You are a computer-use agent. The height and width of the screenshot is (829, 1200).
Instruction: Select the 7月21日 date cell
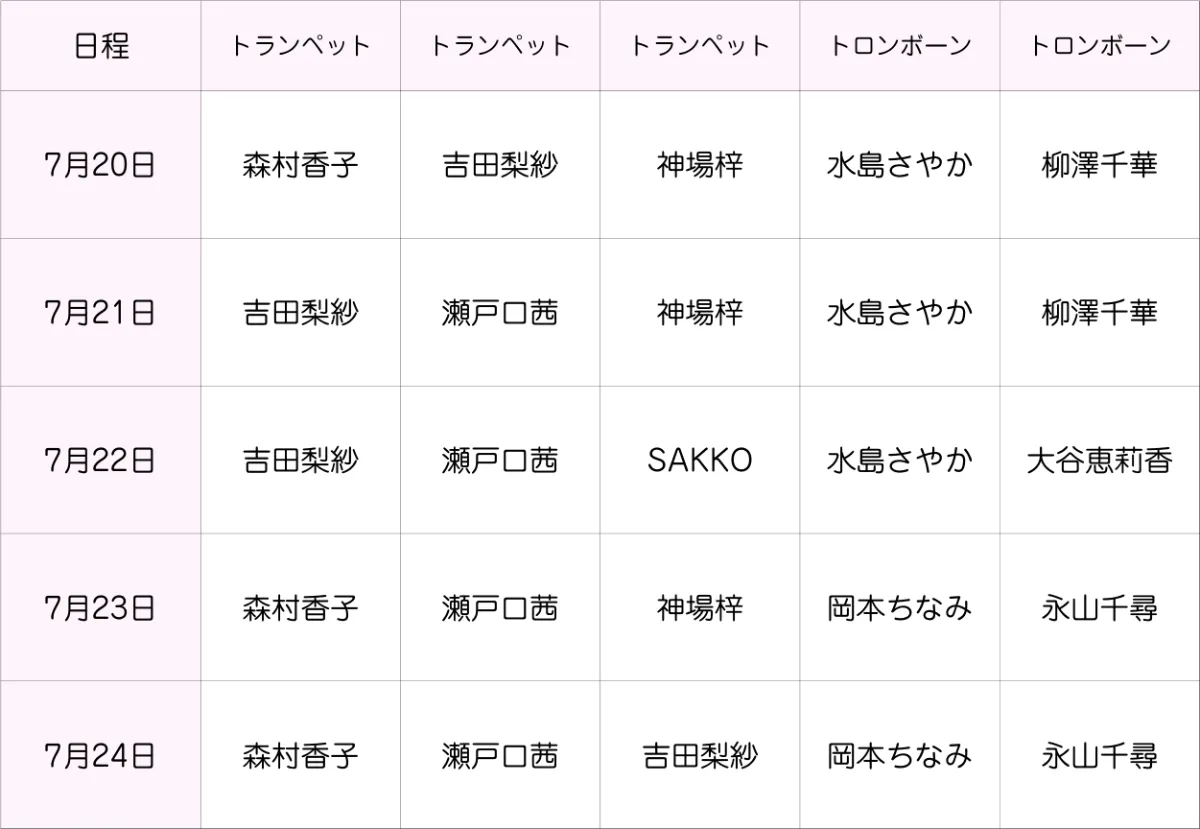pyautogui.click(x=100, y=313)
